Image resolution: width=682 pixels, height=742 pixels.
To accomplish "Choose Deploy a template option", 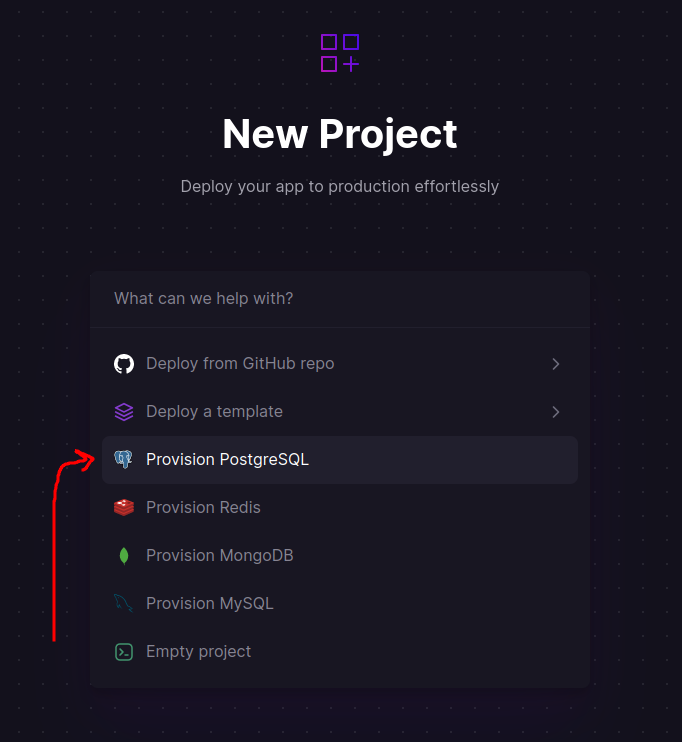I will [x=214, y=412].
